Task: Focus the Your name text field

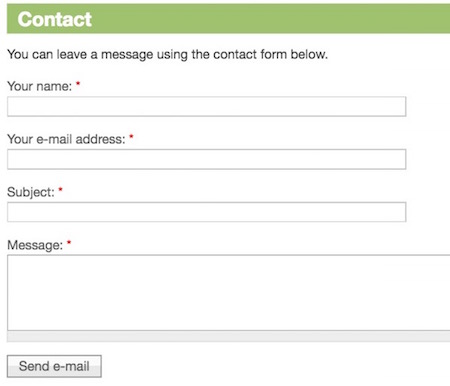Action: pos(207,107)
